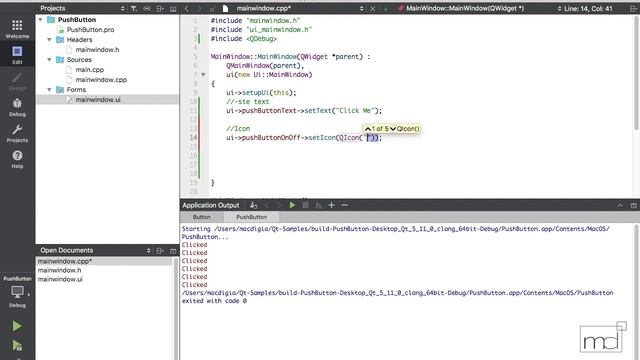Click line number 14 in gutter

[x=193, y=138]
